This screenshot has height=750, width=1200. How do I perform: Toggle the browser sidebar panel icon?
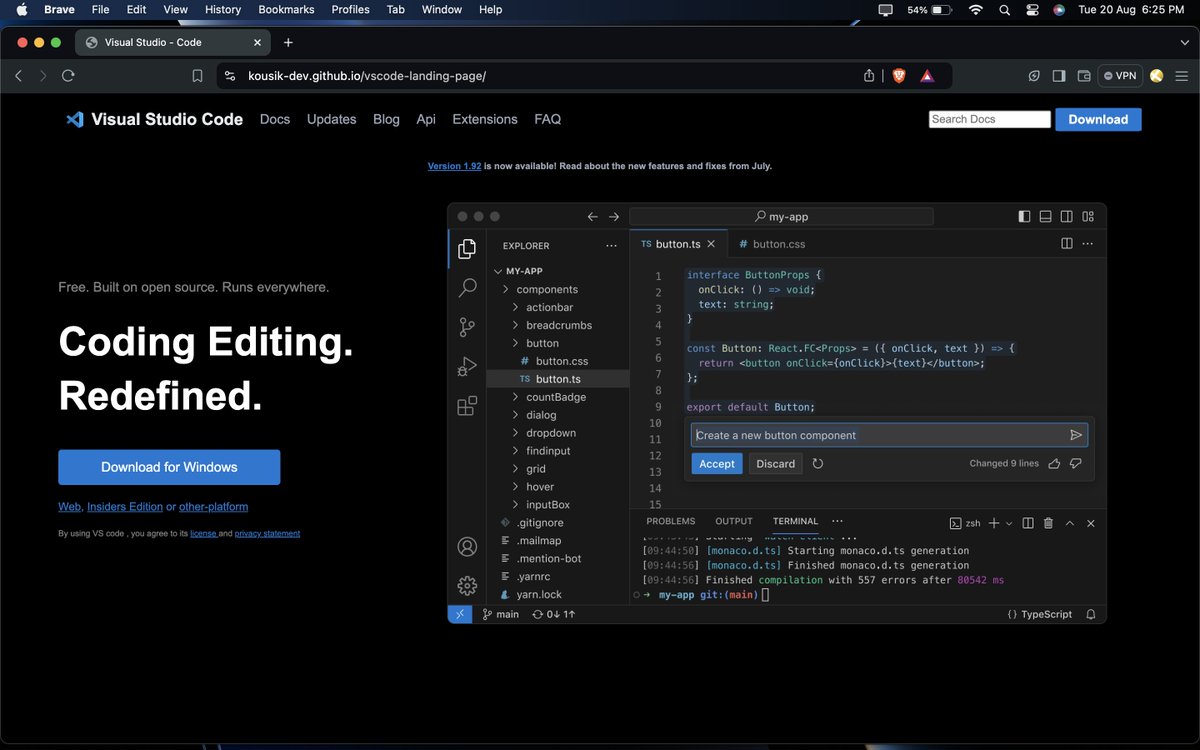(x=1059, y=76)
